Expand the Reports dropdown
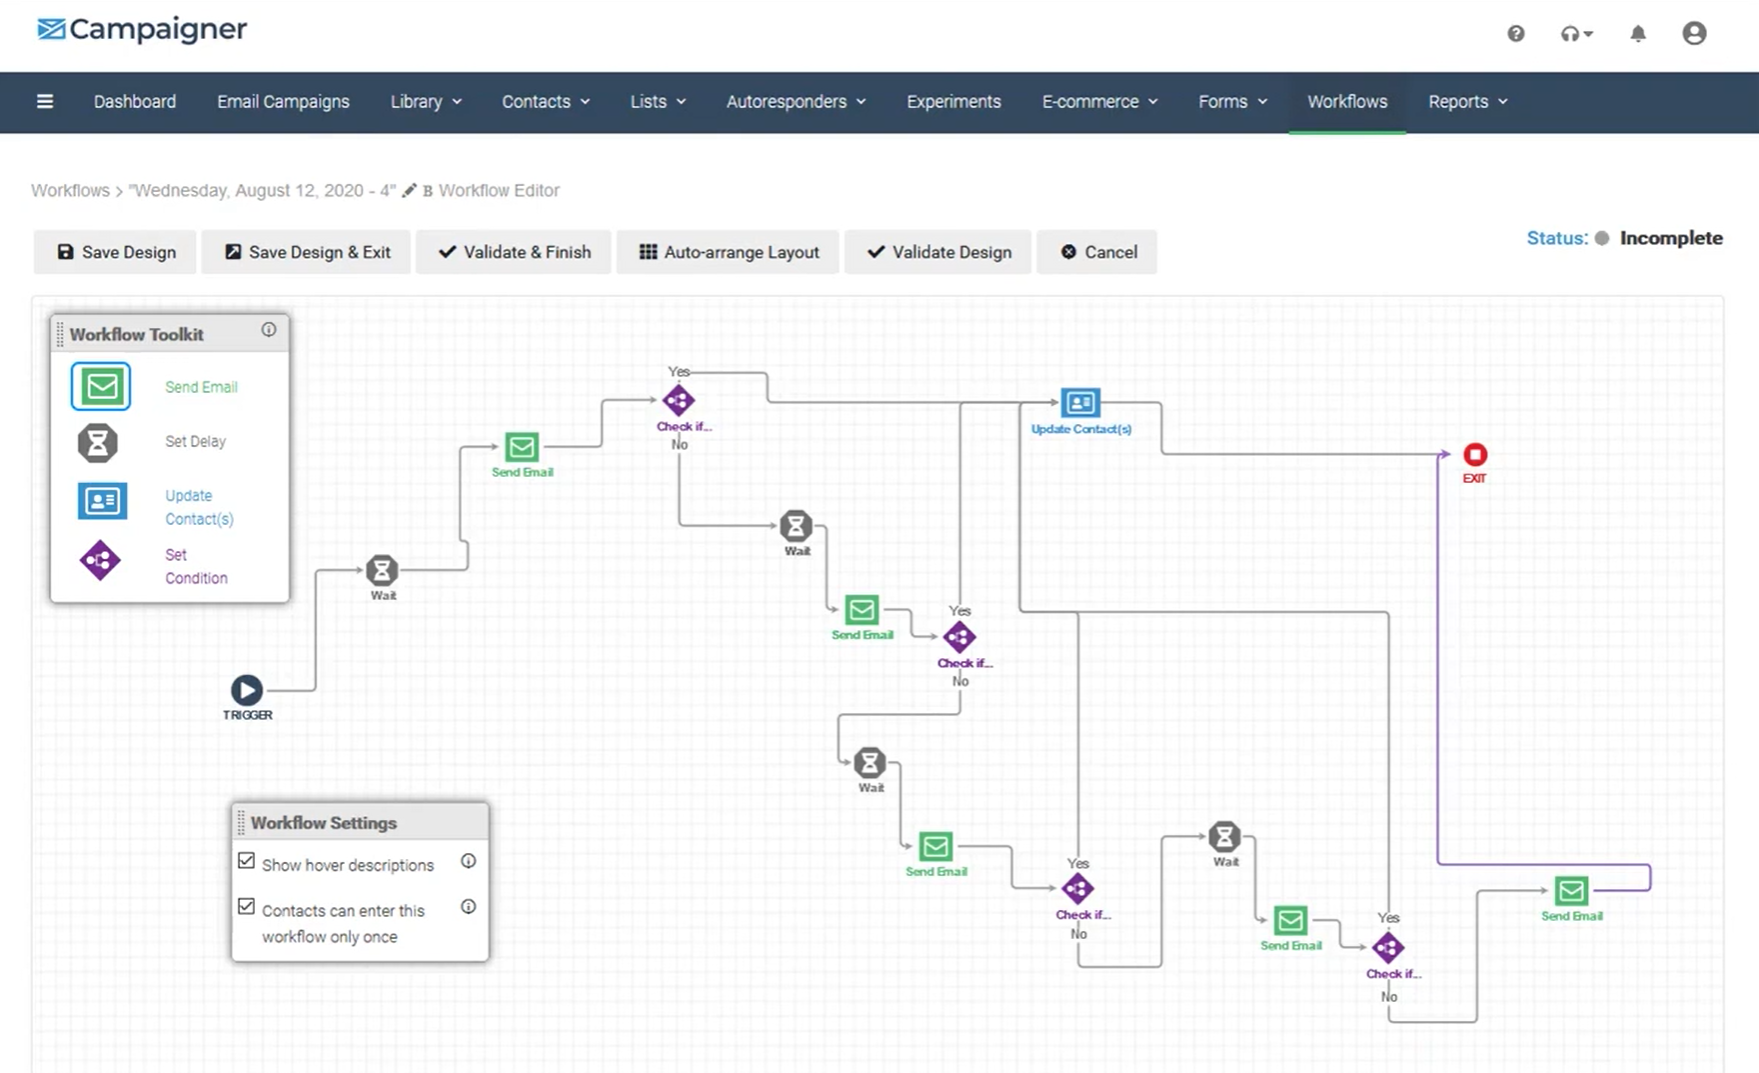The height and width of the screenshot is (1073, 1759). [1468, 101]
